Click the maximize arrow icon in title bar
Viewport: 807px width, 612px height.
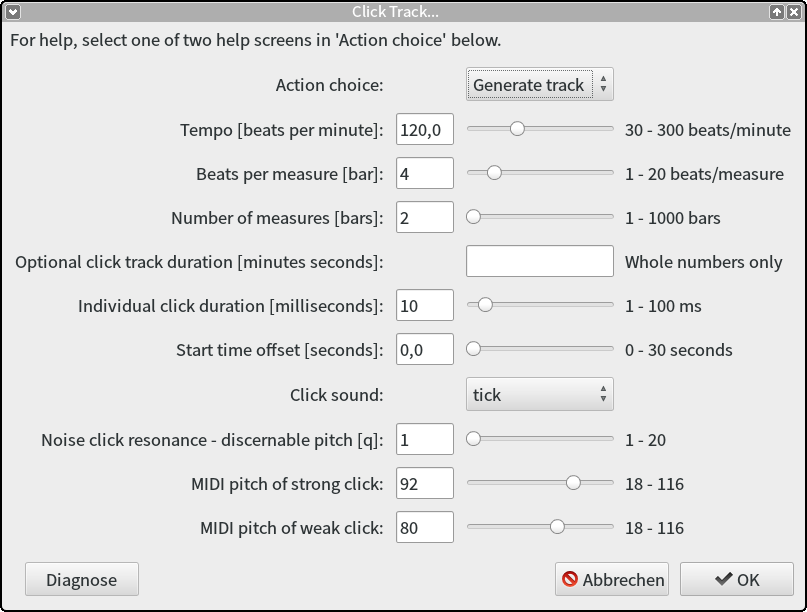coord(777,12)
